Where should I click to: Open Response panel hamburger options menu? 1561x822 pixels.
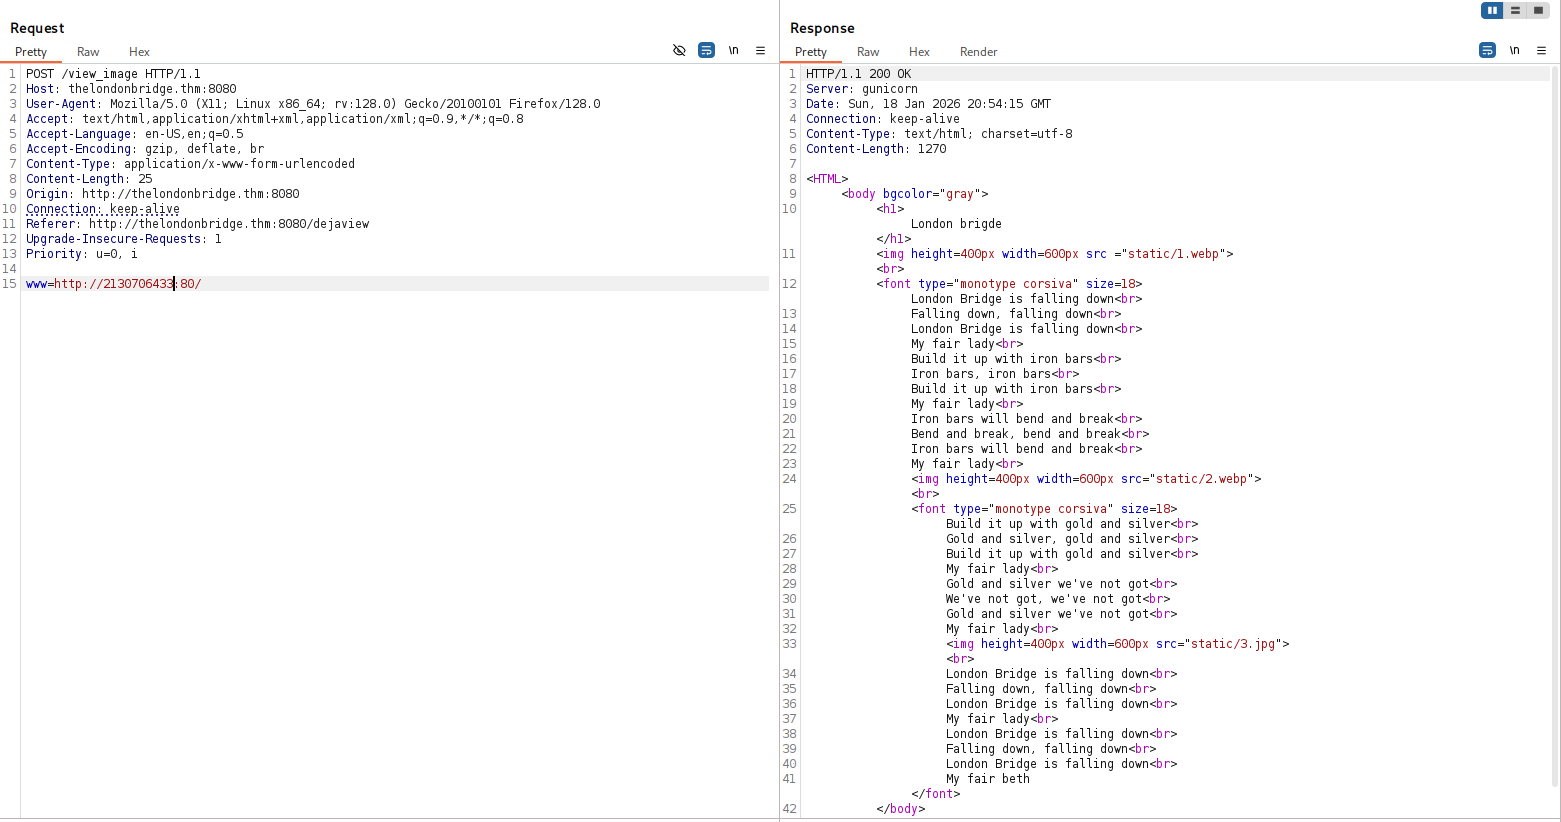pyautogui.click(x=1541, y=50)
